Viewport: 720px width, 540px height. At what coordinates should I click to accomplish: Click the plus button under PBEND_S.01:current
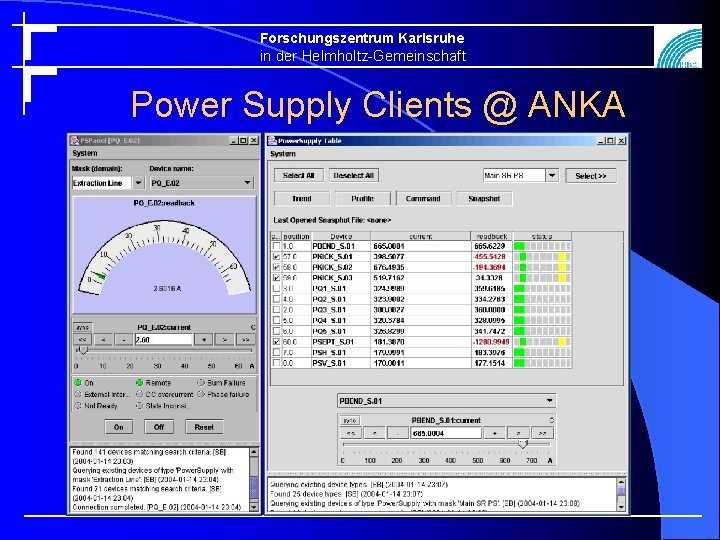[x=495, y=433]
